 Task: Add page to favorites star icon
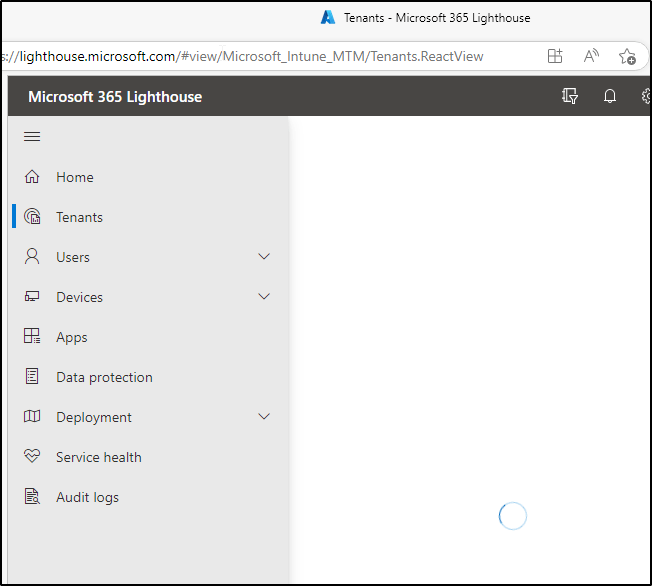[627, 56]
